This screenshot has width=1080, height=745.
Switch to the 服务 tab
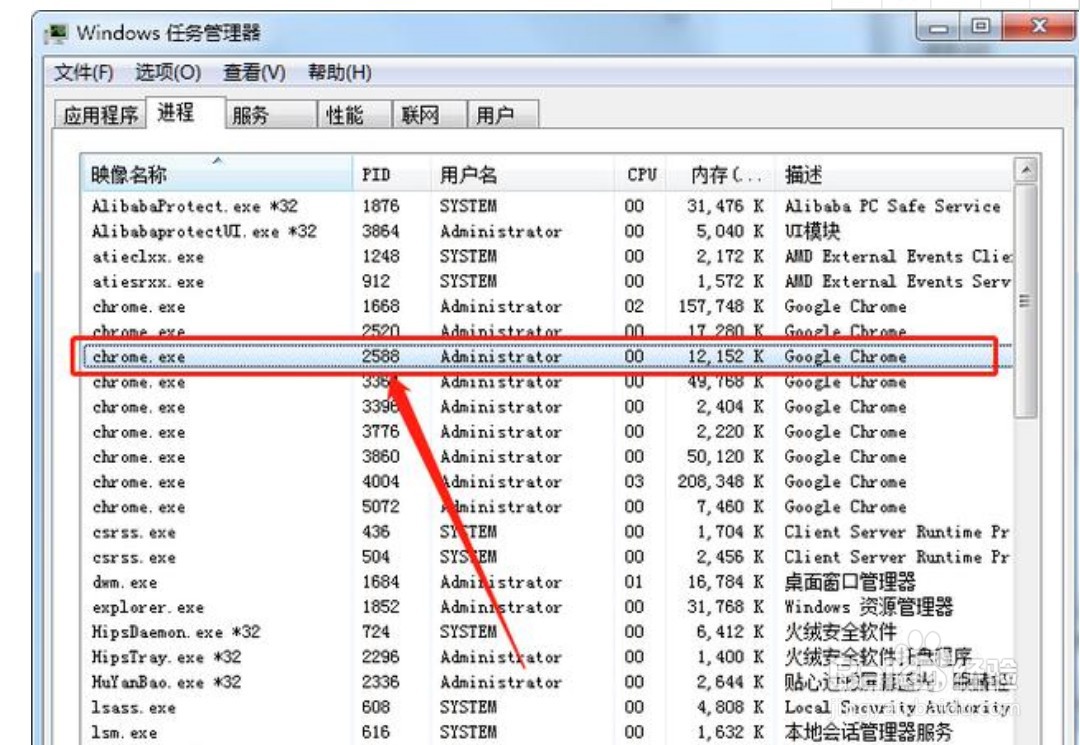tap(271, 115)
